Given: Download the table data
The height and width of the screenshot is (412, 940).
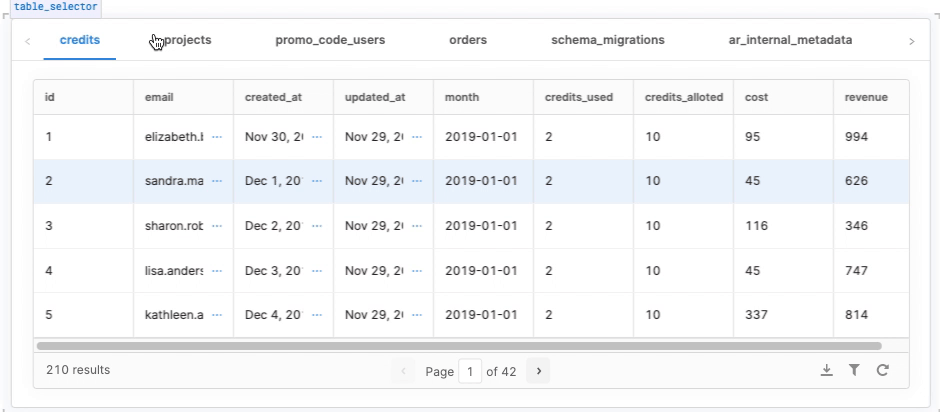Looking at the screenshot, I should (827, 371).
